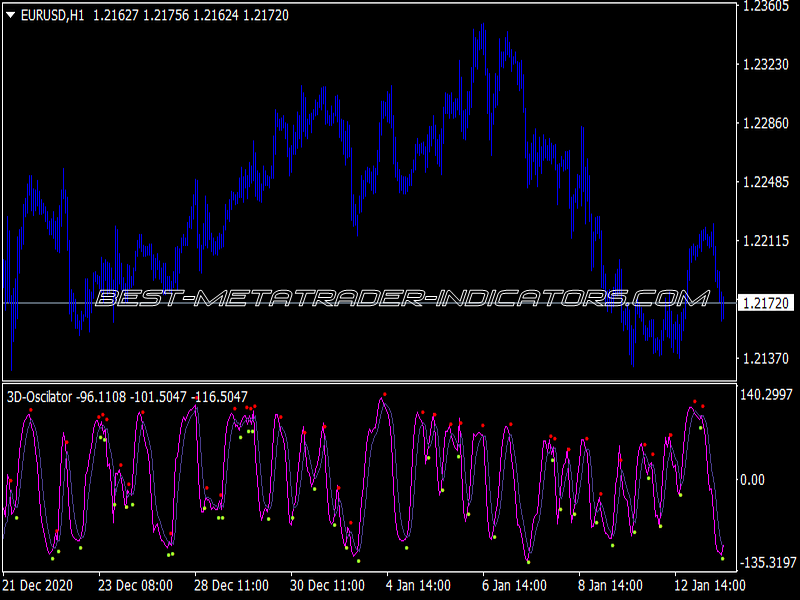Click the 1.22115 price scale label
The image size is (800, 600).
click(766, 241)
